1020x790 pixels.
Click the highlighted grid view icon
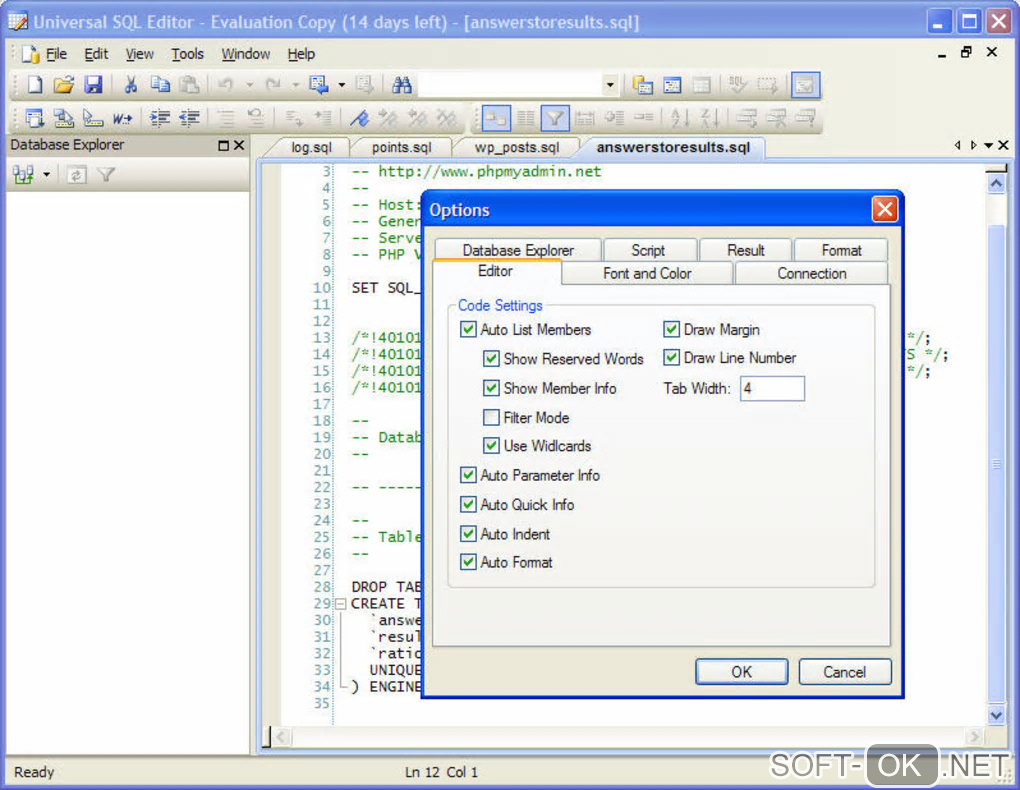point(496,118)
